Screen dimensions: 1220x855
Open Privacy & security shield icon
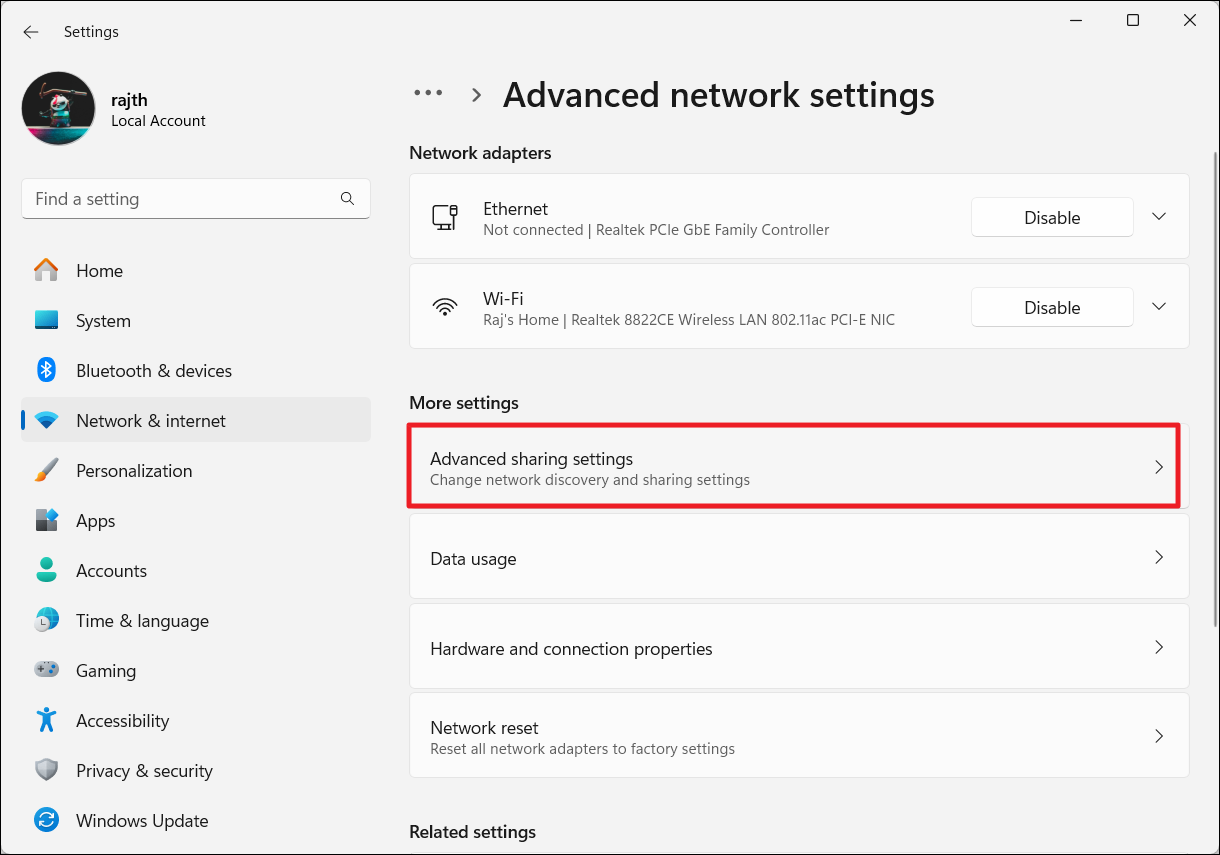tap(46, 771)
